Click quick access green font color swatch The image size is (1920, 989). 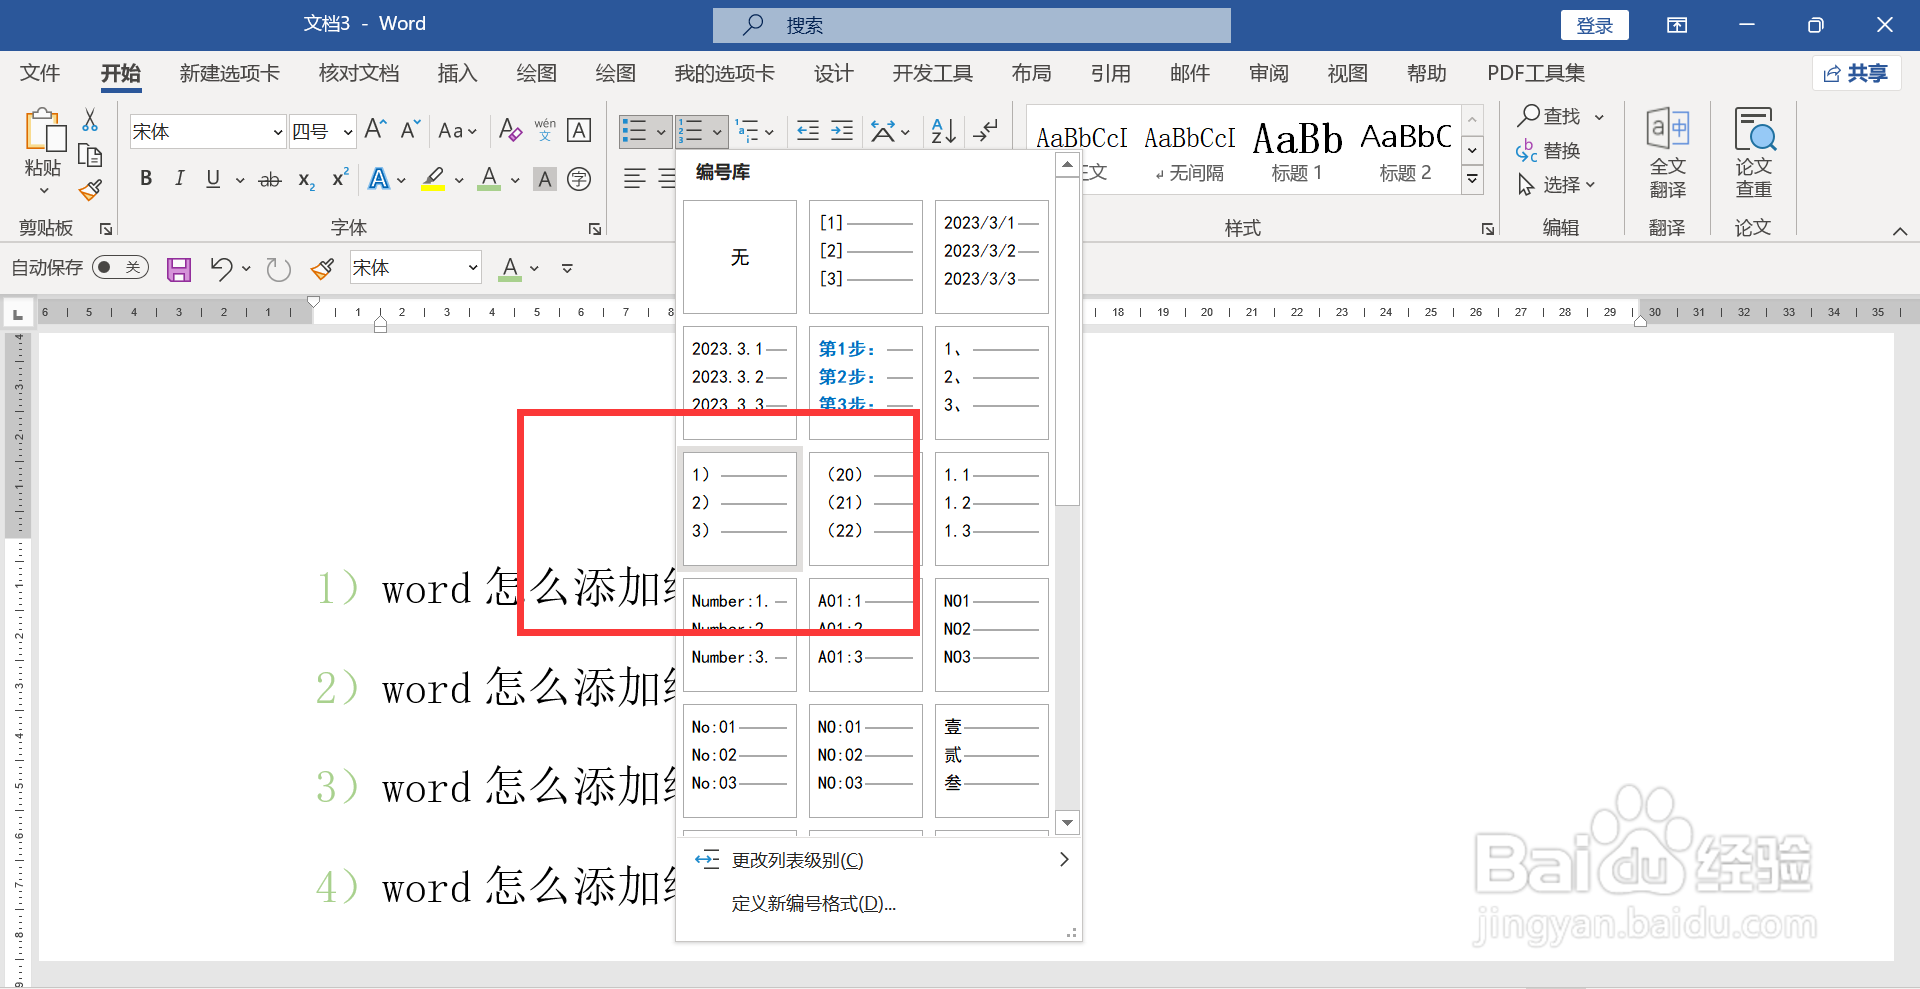[510, 268]
